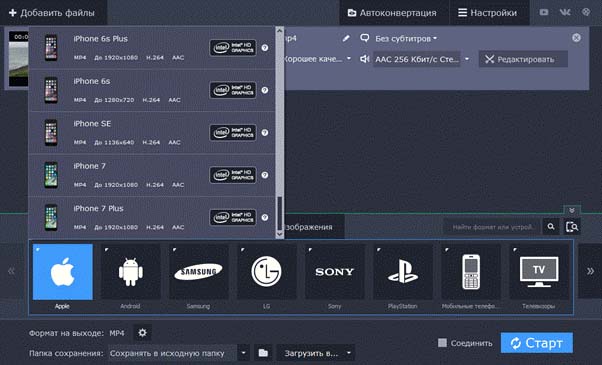Click the Редактировать button
Screen dimensions: 602x365
coord(523,59)
